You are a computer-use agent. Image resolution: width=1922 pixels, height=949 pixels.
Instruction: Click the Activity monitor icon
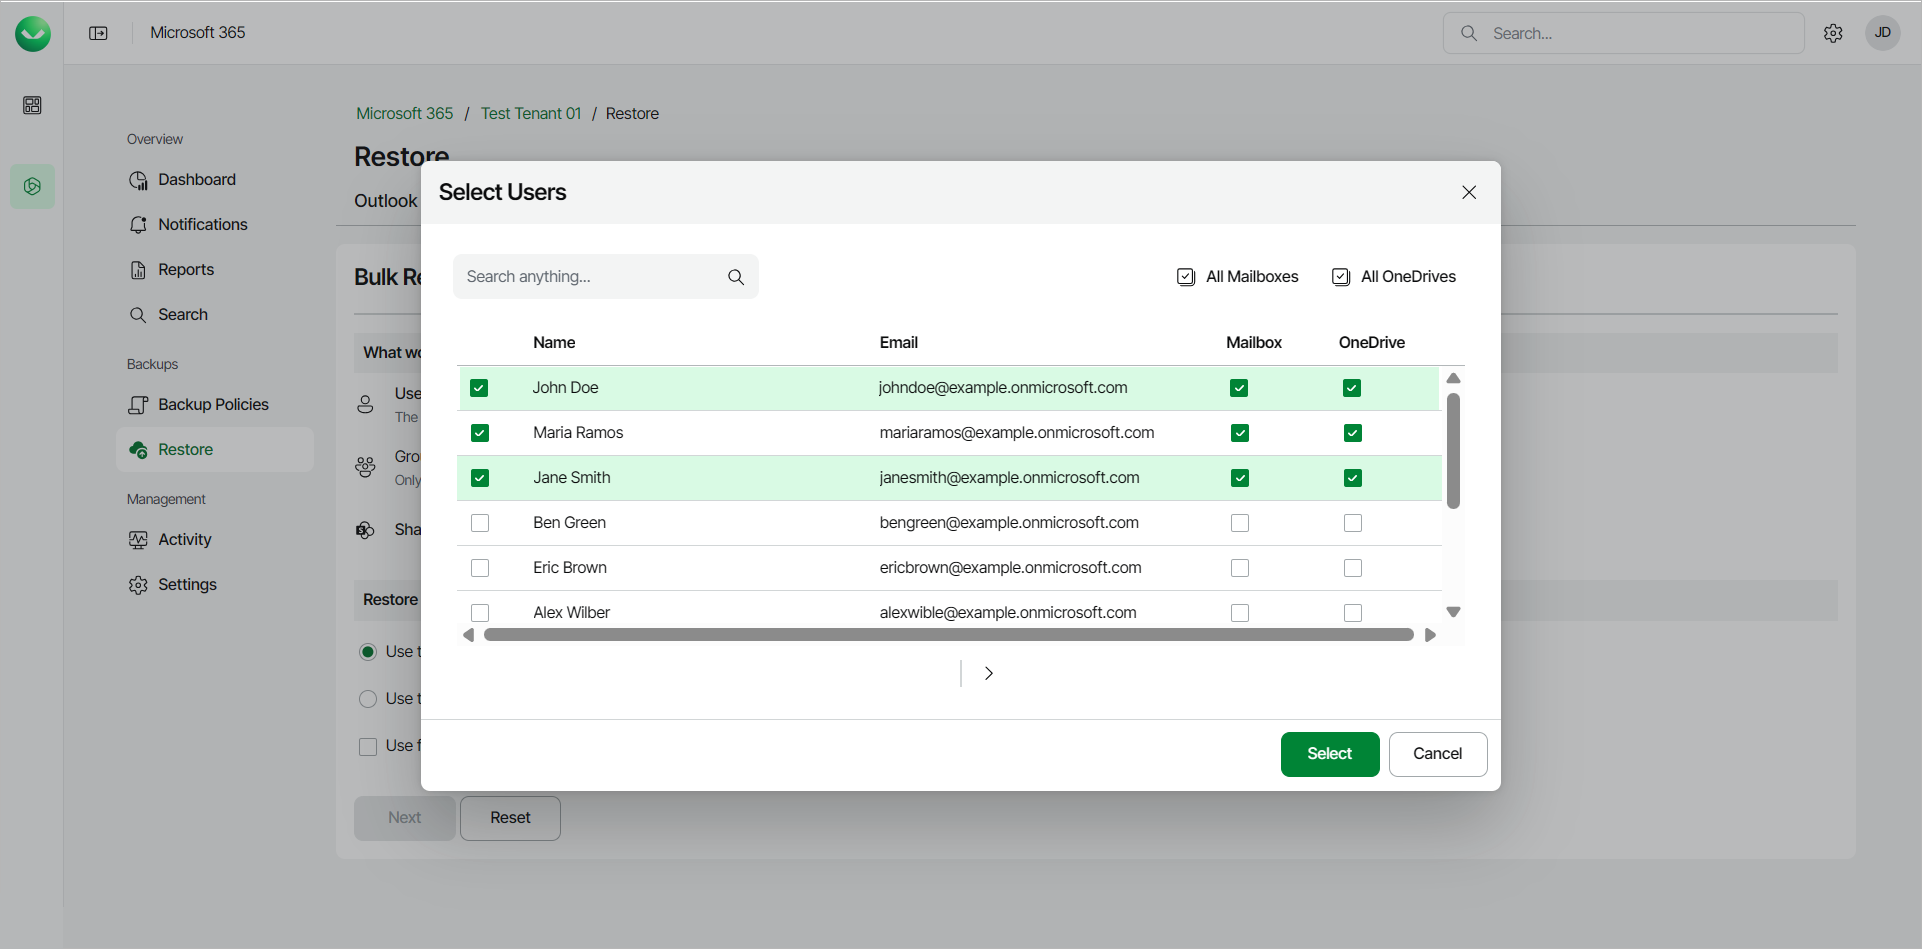pos(138,540)
